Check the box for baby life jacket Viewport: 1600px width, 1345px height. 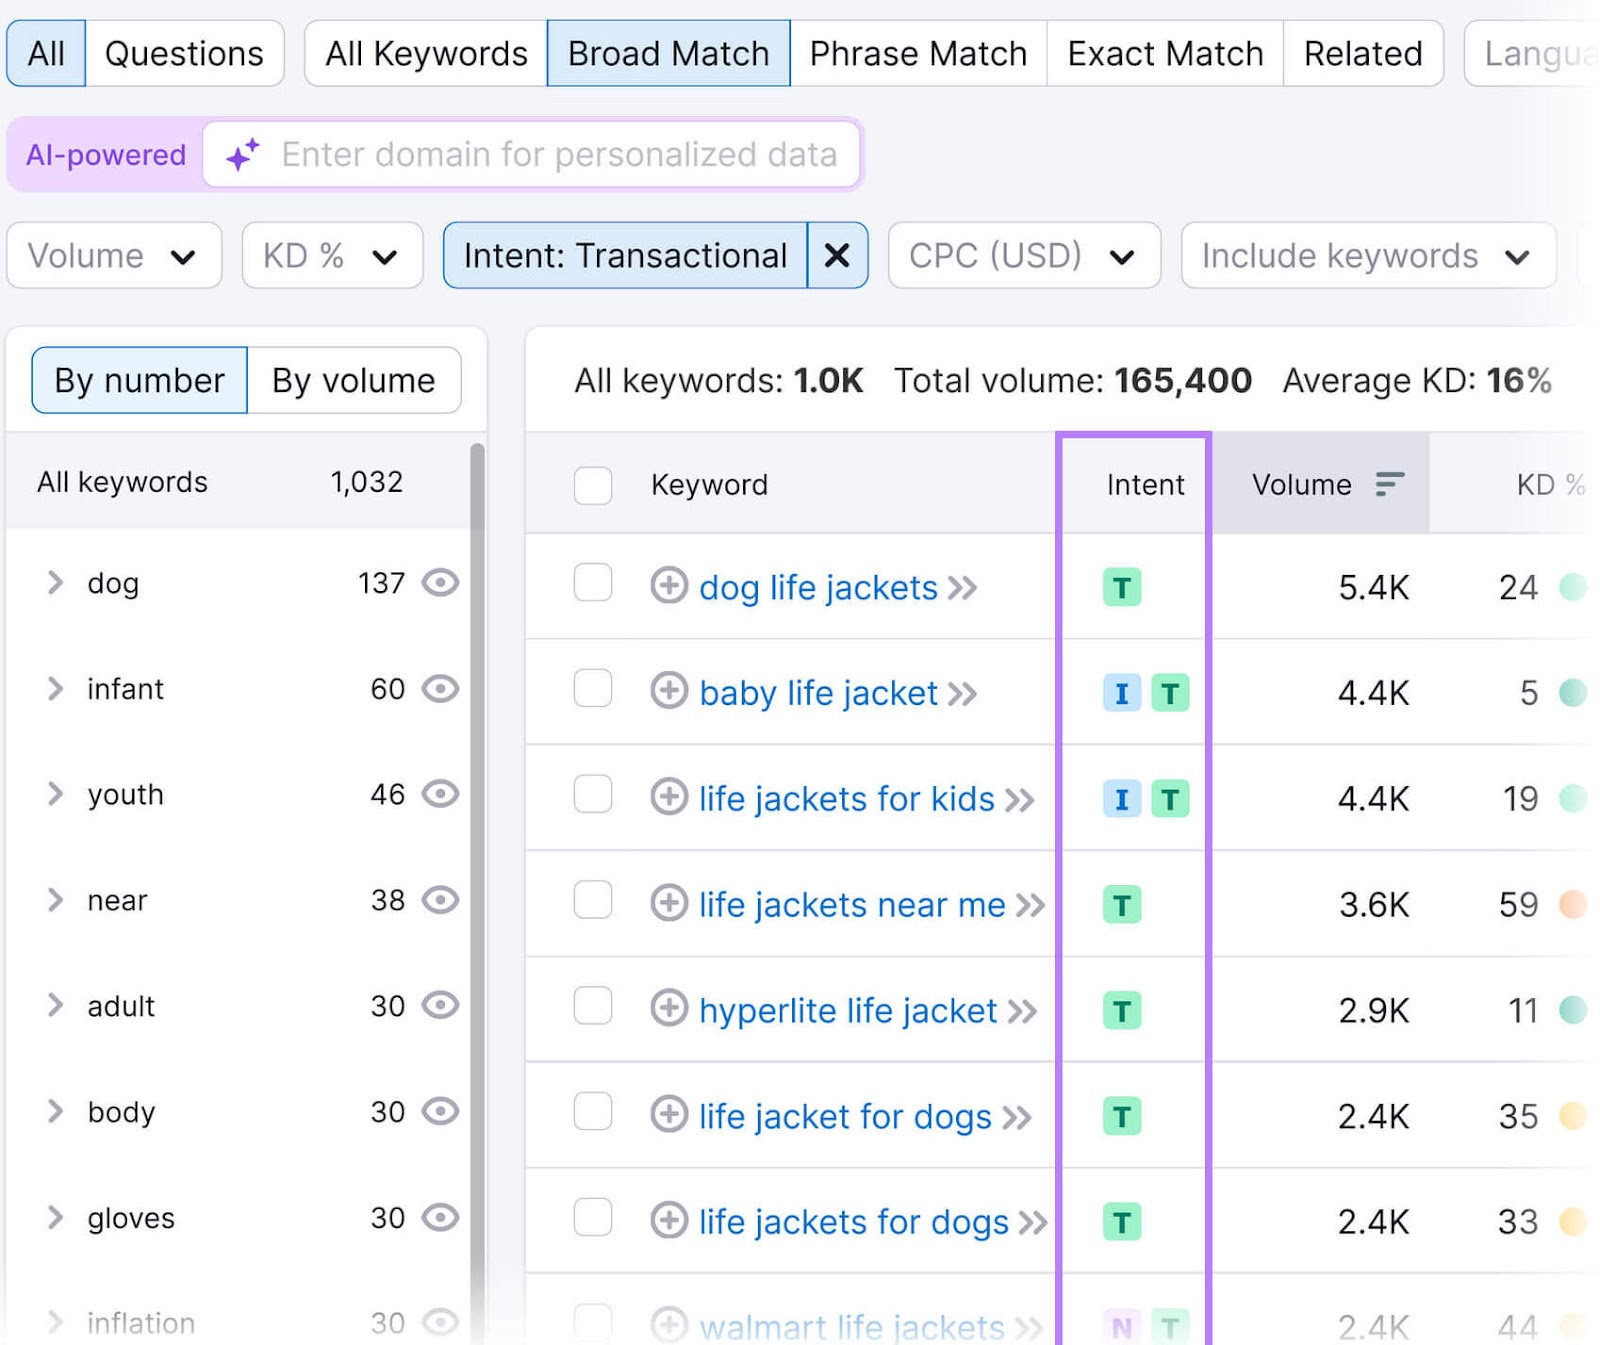tap(593, 688)
